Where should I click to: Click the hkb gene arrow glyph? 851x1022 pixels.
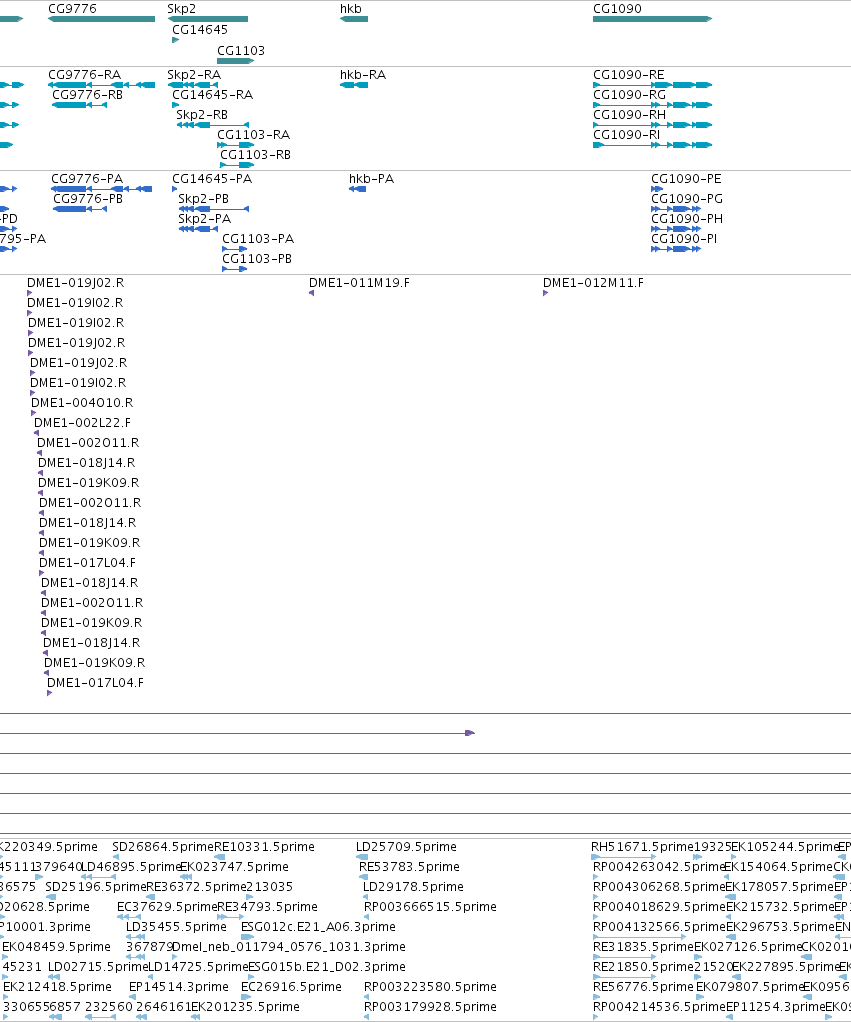354,19
